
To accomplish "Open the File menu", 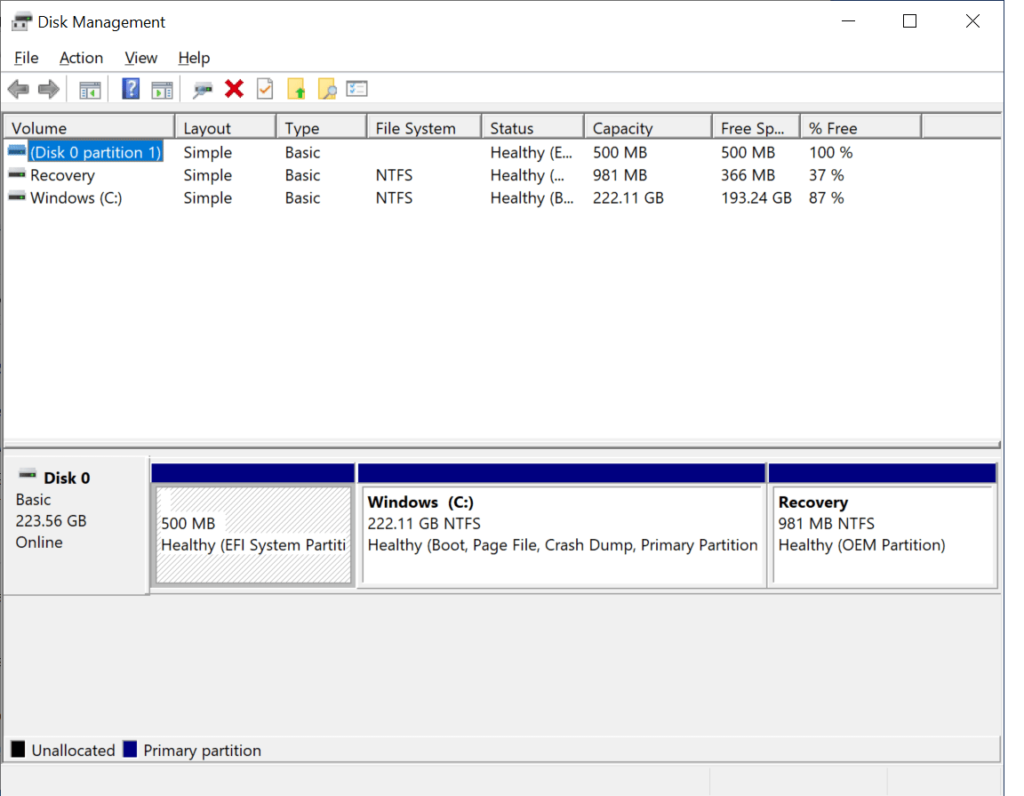I will (26, 58).
